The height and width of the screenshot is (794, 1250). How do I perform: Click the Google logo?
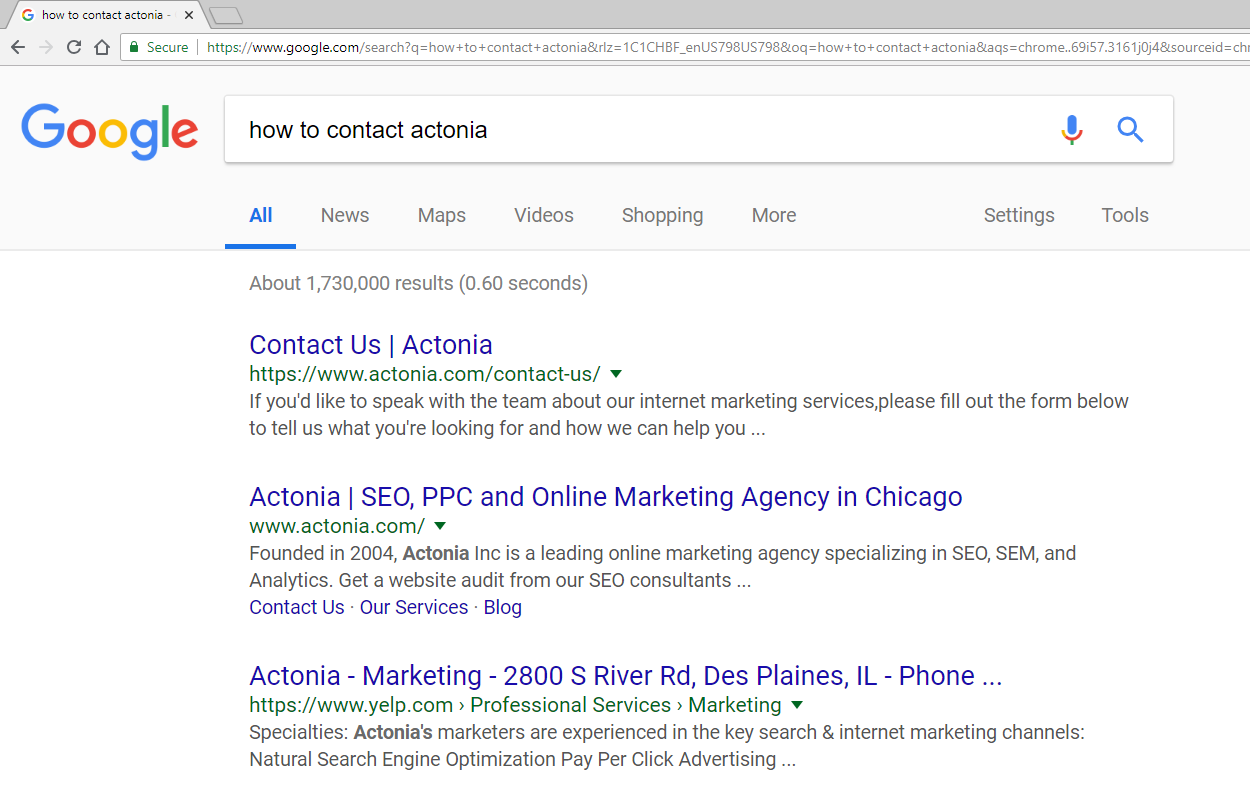(x=110, y=130)
